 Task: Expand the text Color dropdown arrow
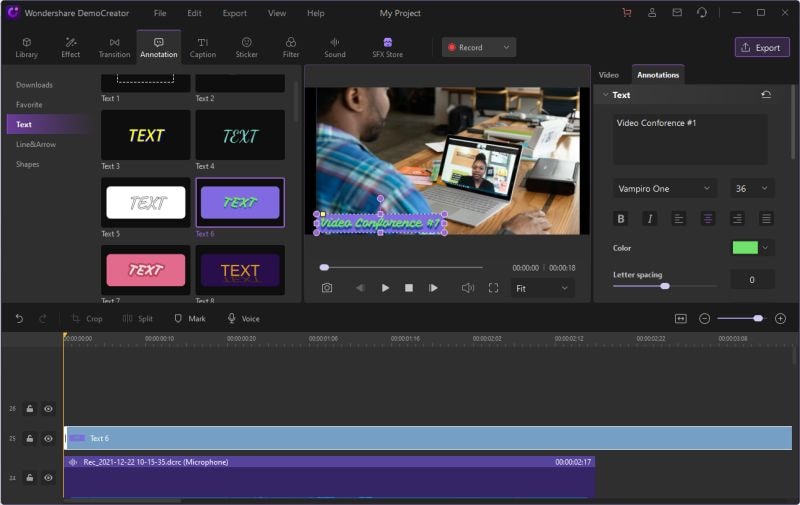[765, 248]
